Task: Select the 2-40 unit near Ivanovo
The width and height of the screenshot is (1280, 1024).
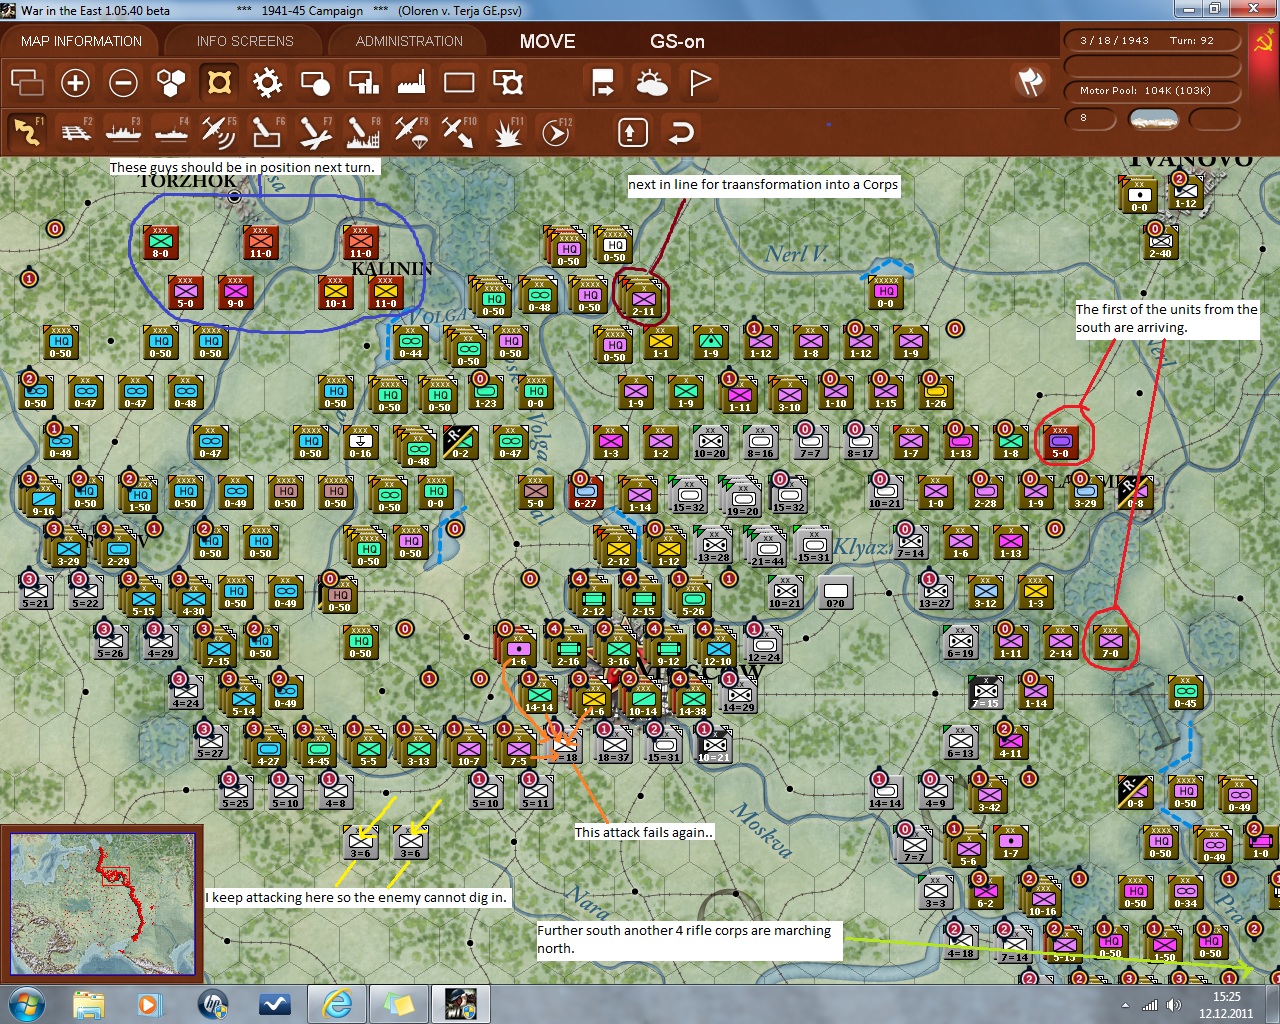Action: (1160, 240)
